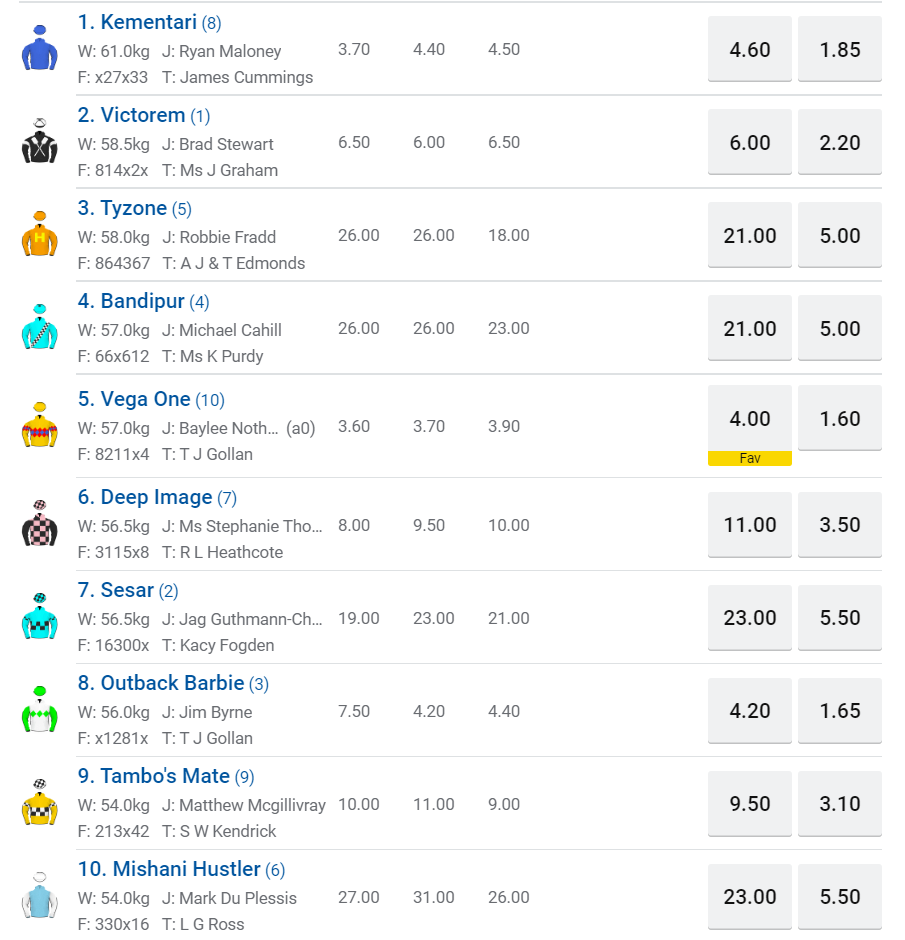The height and width of the screenshot is (940, 905).
Task: Bet on Vega One favourite at 4.00
Action: click(750, 420)
